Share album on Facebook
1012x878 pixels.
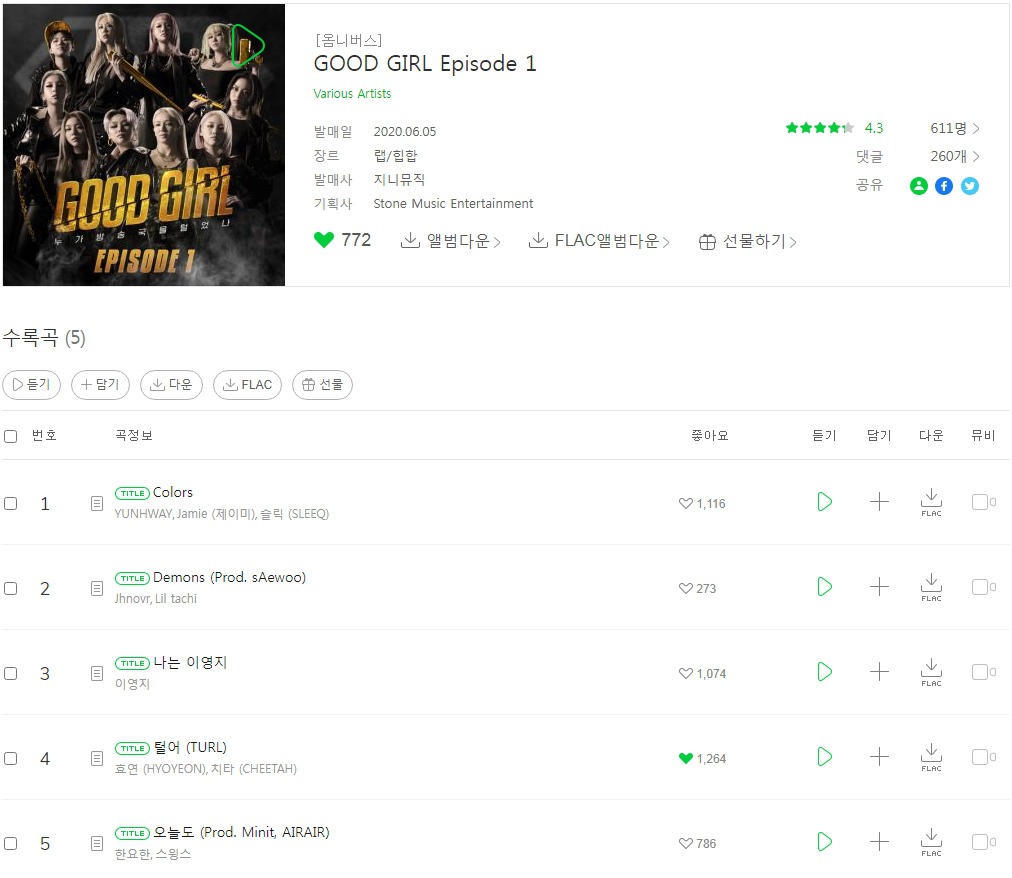(x=944, y=186)
